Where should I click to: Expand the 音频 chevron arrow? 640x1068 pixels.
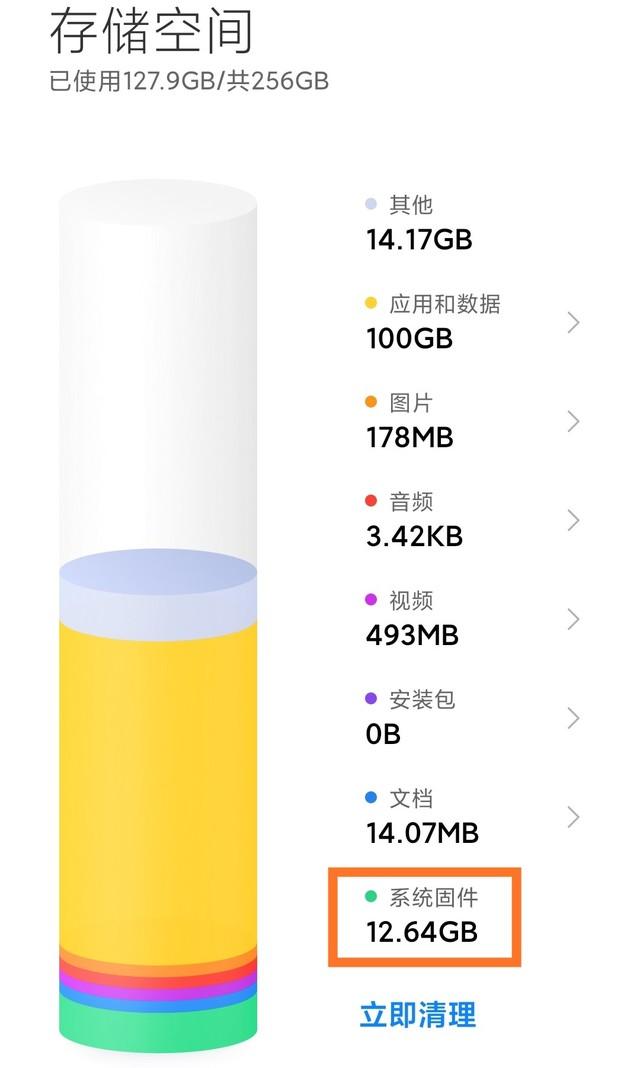click(573, 520)
